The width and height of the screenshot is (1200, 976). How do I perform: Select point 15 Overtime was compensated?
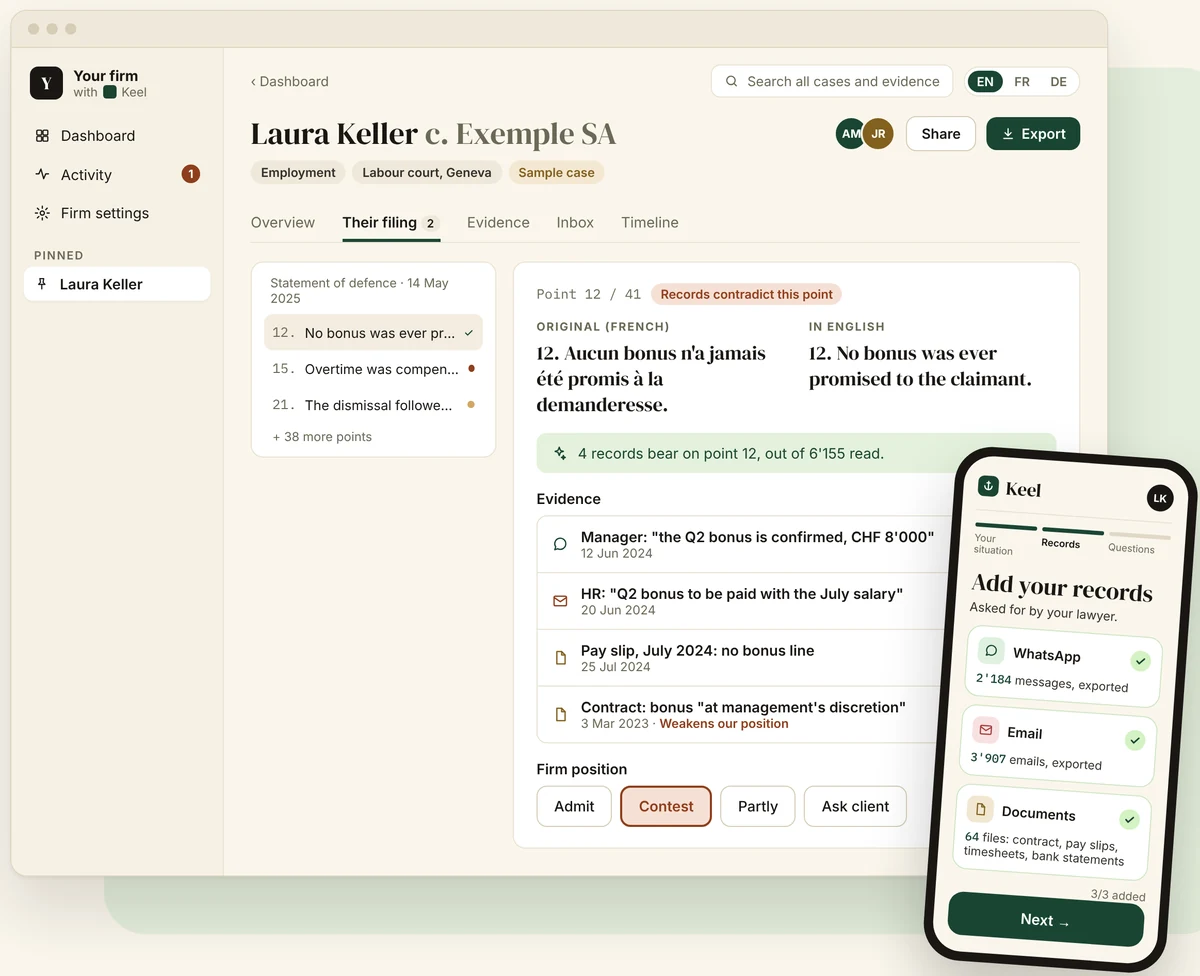(373, 369)
